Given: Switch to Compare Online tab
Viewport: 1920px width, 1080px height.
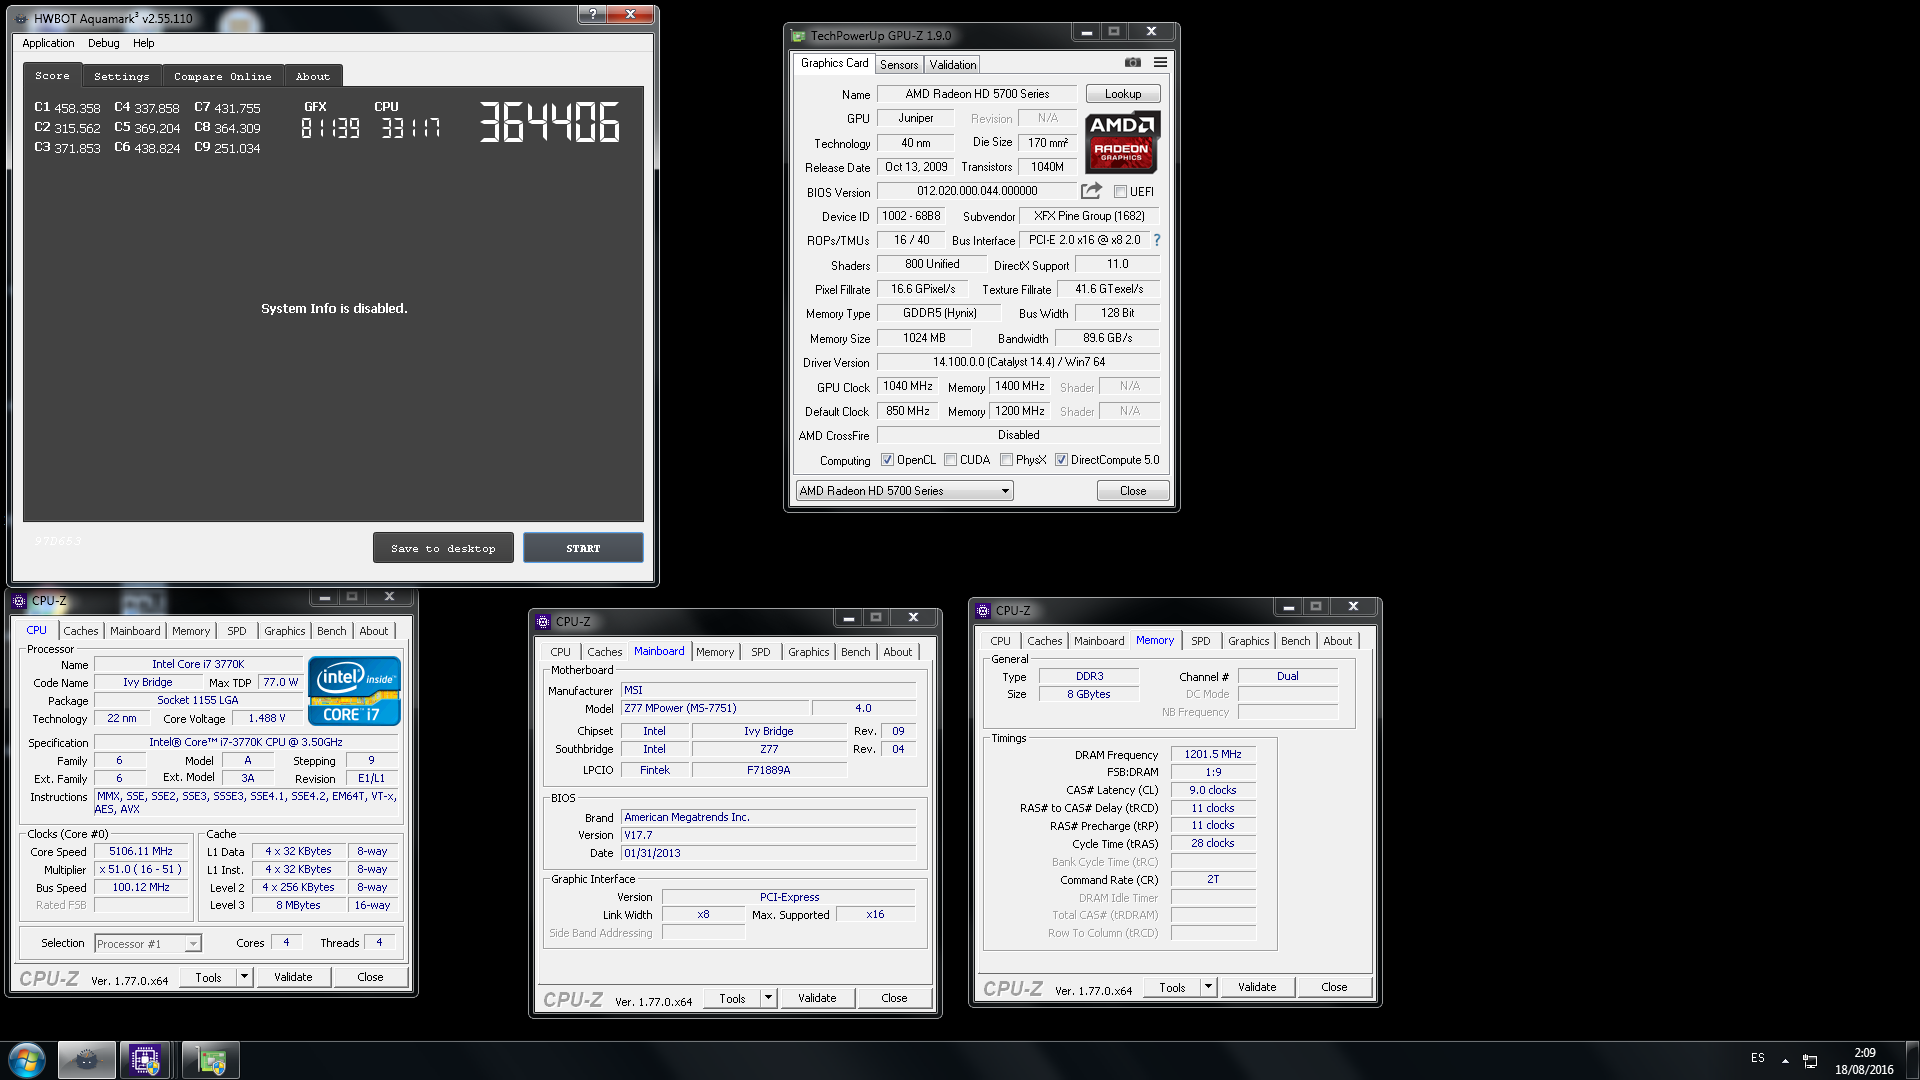Looking at the screenshot, I should click(222, 76).
